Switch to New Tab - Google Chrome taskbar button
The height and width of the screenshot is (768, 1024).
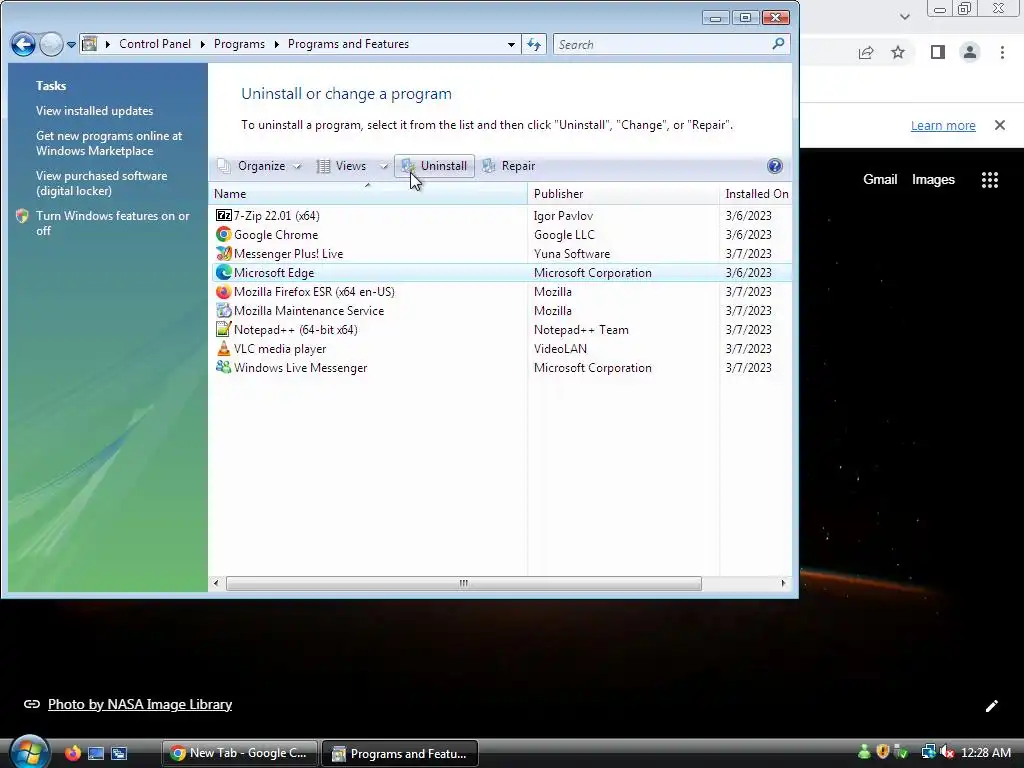coord(240,753)
